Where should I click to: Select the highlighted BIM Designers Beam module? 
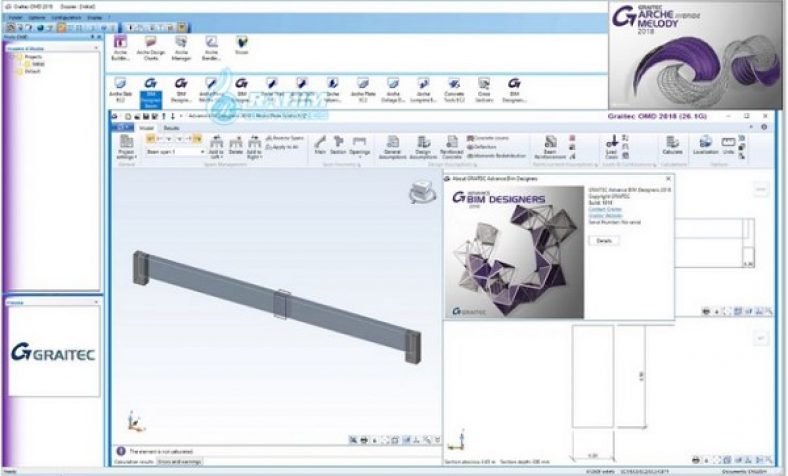click(x=151, y=92)
